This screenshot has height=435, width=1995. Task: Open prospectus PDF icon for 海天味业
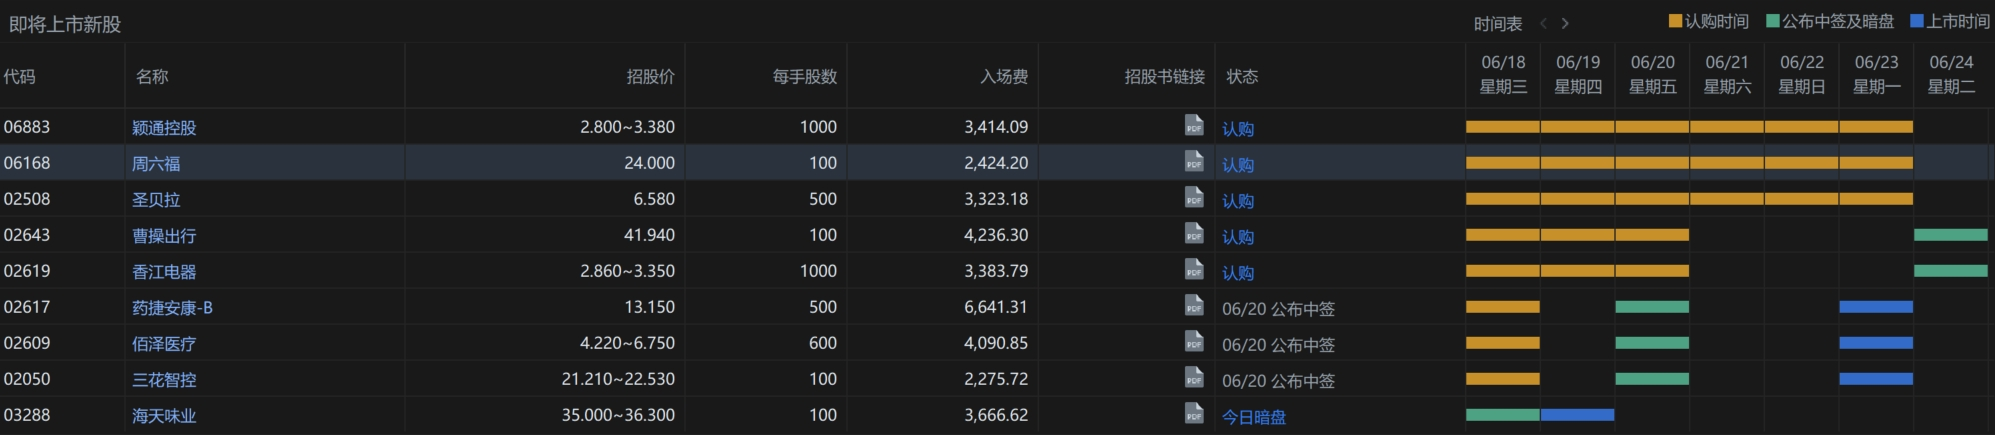(x=1193, y=414)
